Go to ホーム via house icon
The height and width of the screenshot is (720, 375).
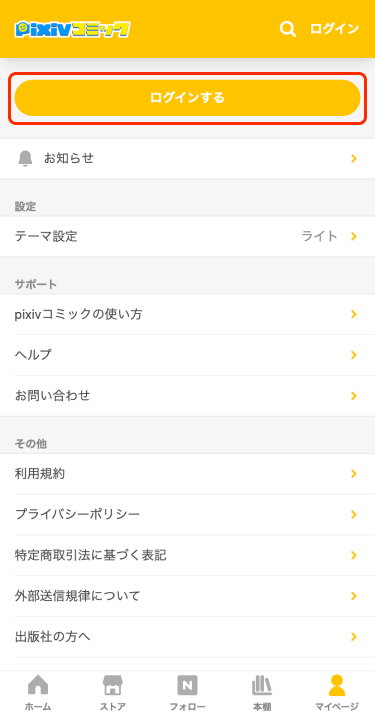pos(38,686)
